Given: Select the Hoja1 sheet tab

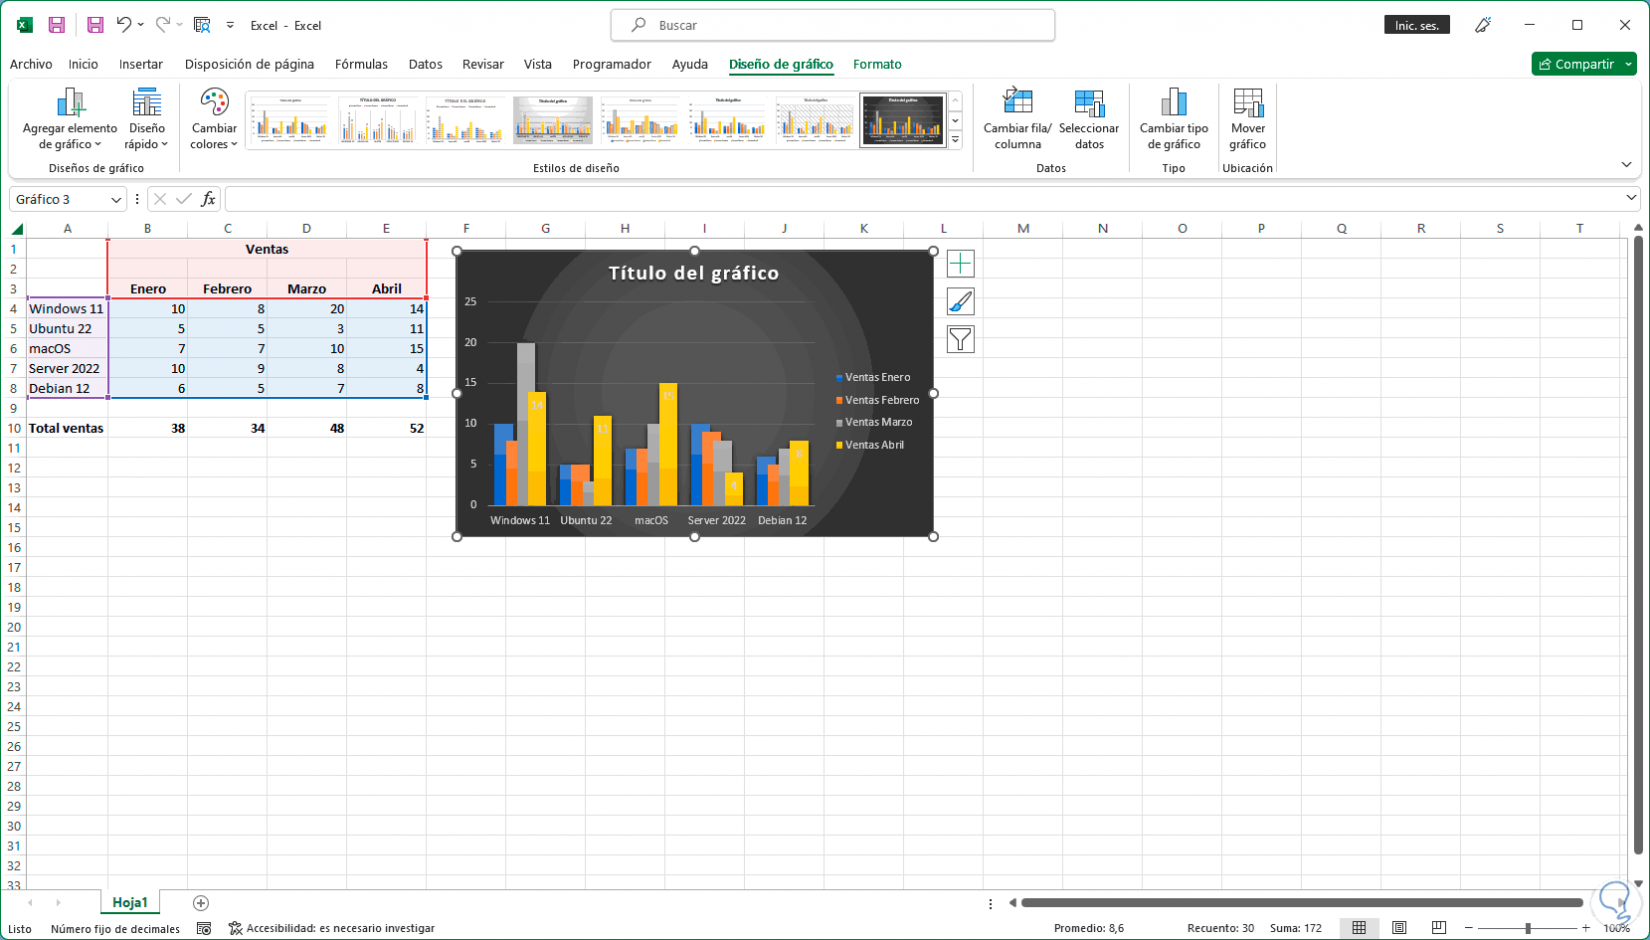Looking at the screenshot, I should point(130,902).
